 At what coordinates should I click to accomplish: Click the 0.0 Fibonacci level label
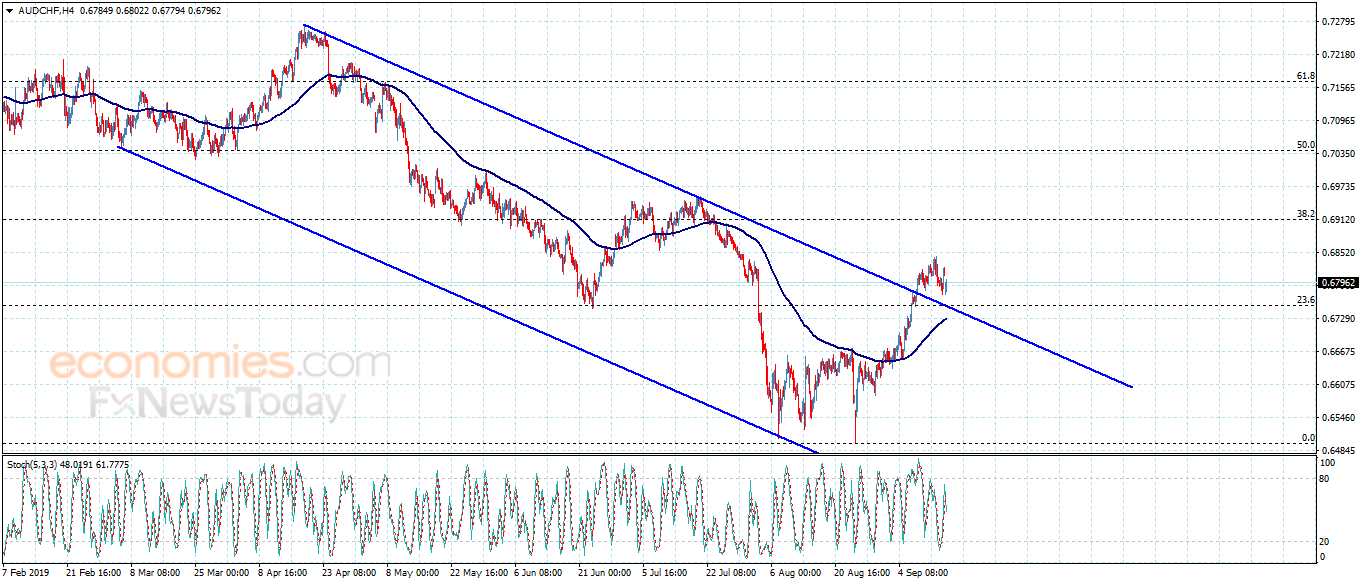tap(1308, 438)
